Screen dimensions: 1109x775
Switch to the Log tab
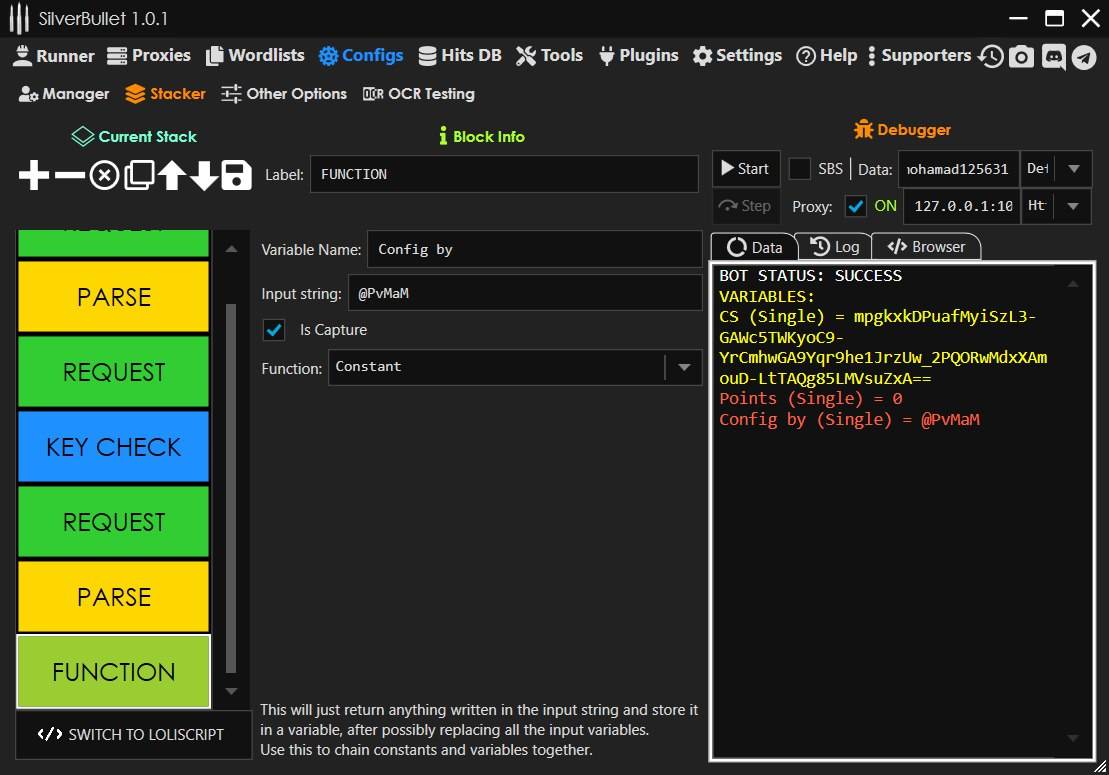834,247
